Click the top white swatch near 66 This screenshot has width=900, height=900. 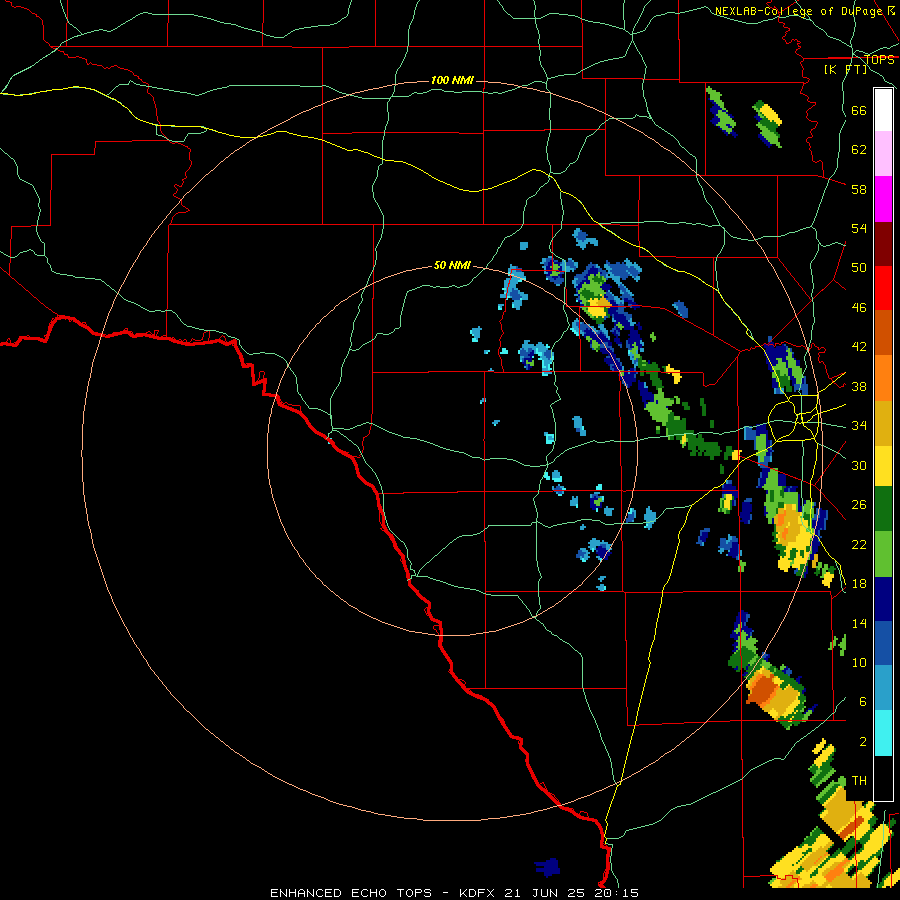pos(883,110)
